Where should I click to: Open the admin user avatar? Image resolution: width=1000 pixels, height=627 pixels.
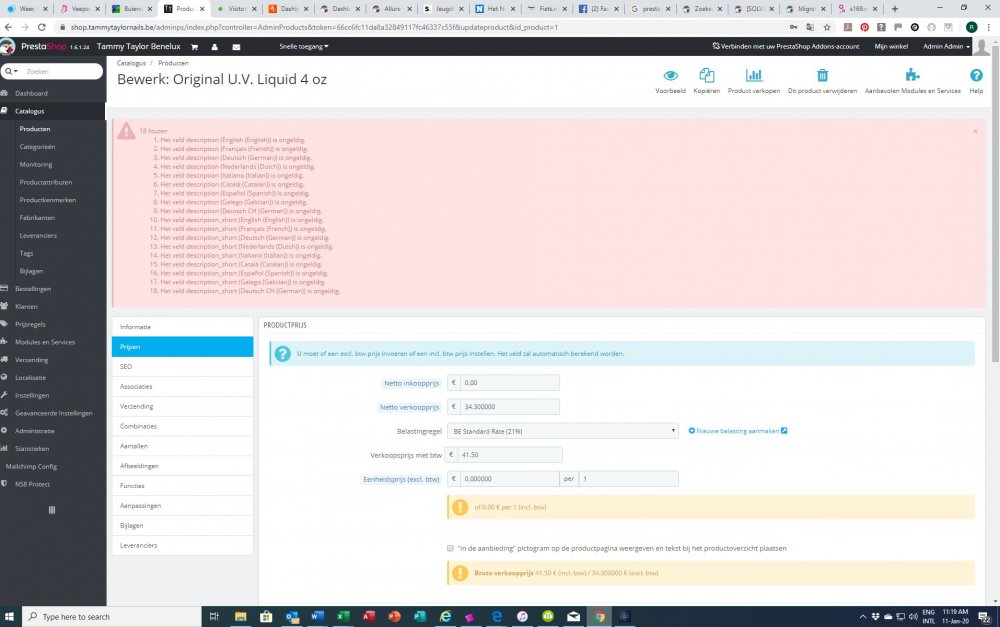coord(982,47)
